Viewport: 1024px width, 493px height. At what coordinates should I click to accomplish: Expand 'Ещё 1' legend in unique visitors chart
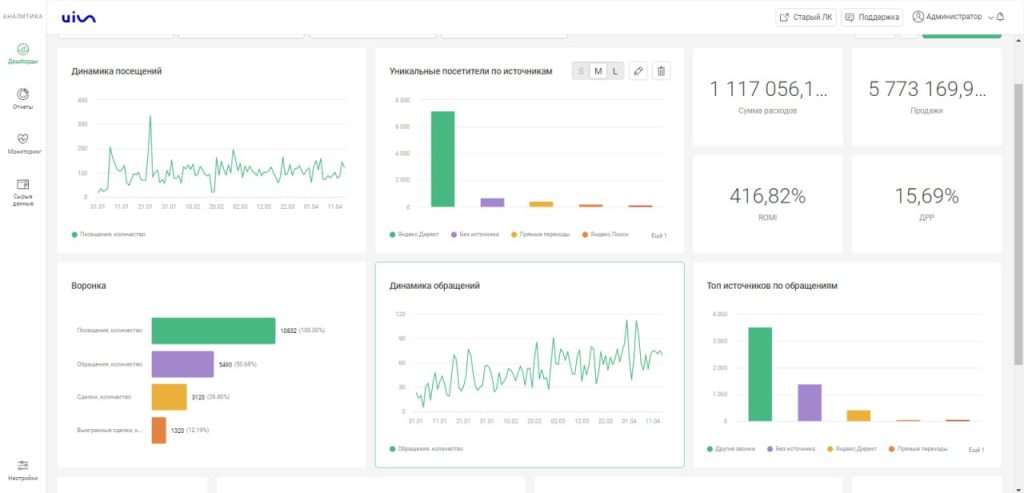click(659, 235)
